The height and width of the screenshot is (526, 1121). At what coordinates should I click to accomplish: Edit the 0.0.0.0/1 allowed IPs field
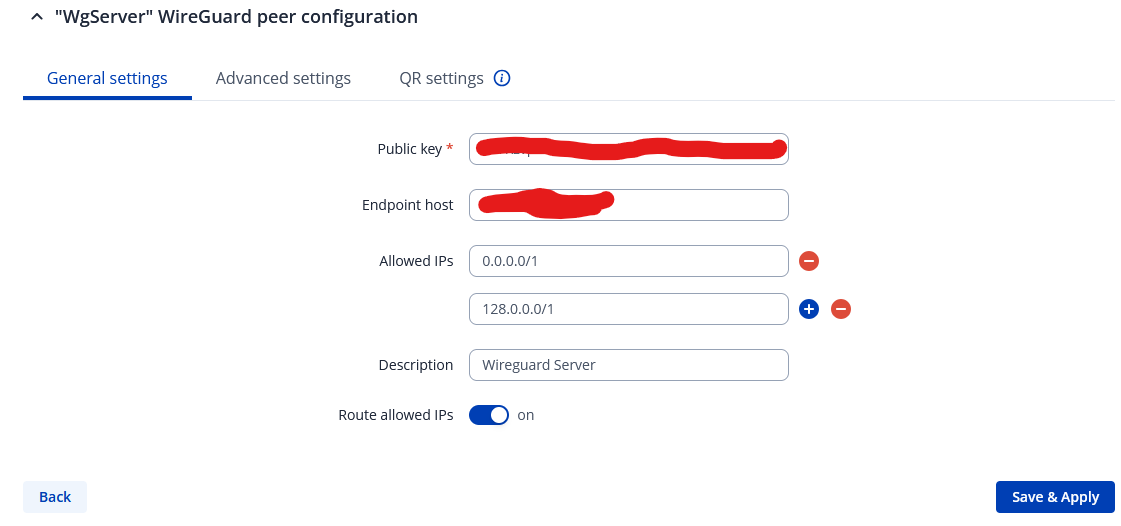point(628,261)
